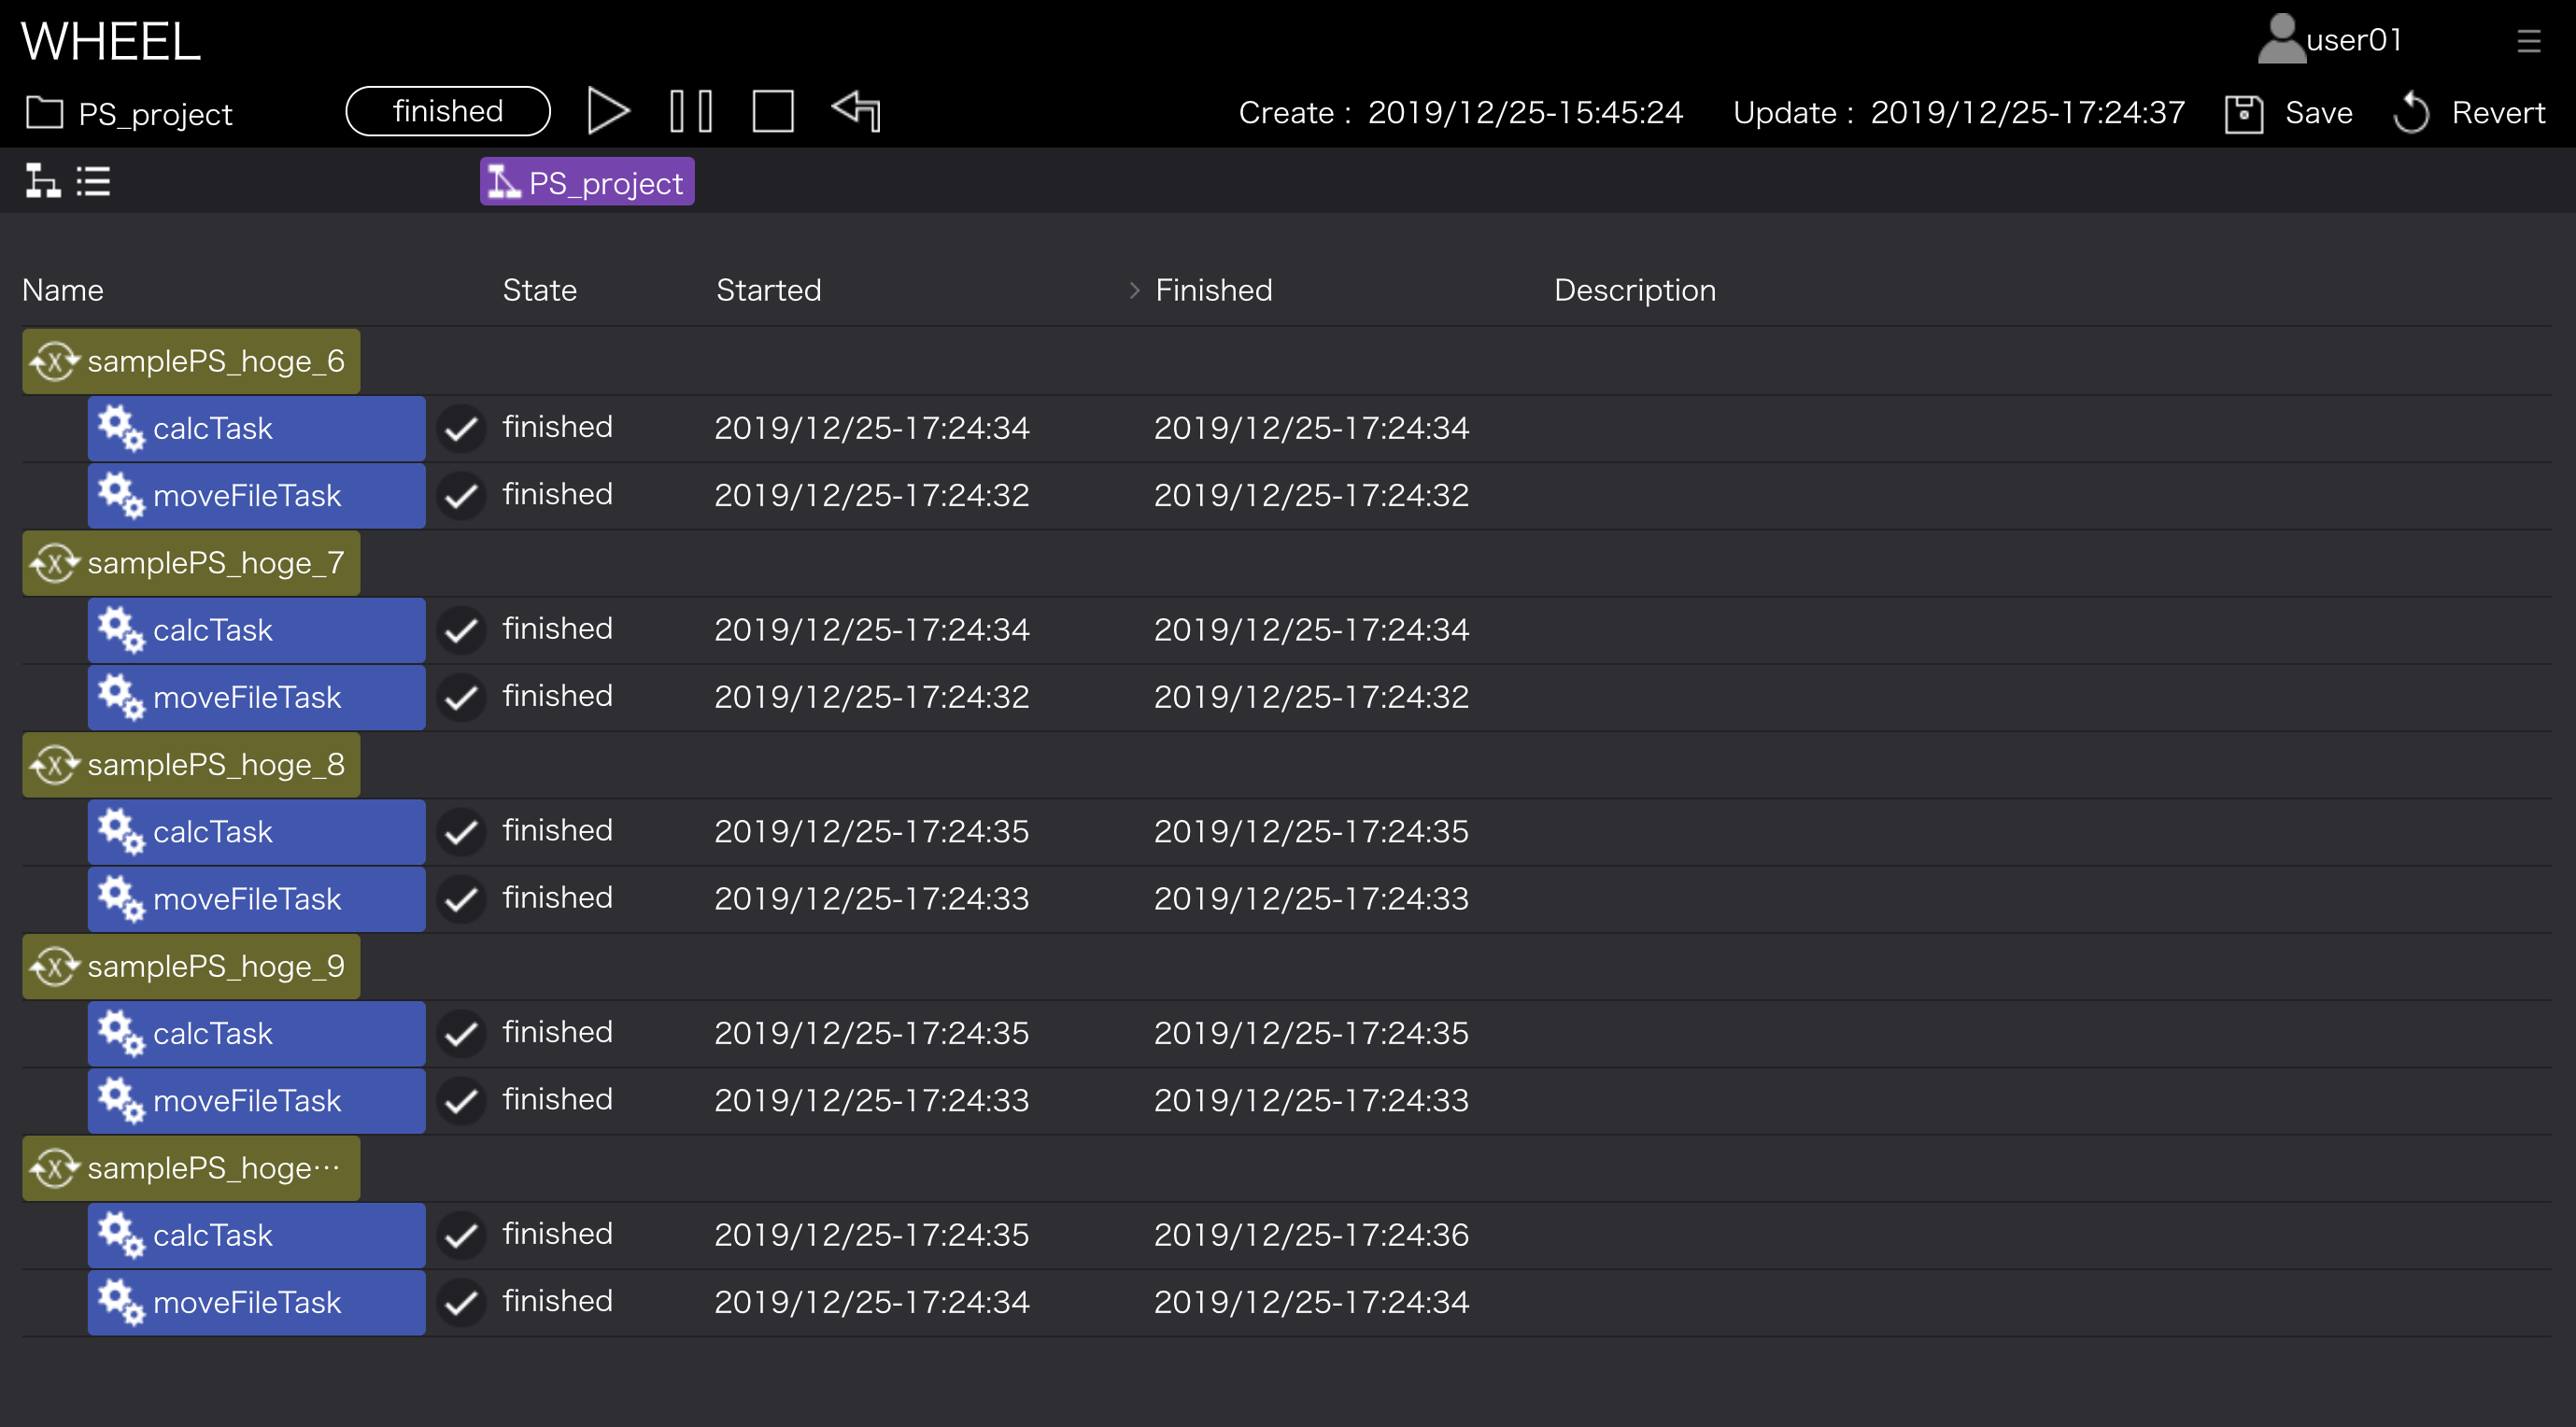Click the Save floppy disk icon
This screenshot has height=1427, width=2576.
pyautogui.click(x=2243, y=113)
